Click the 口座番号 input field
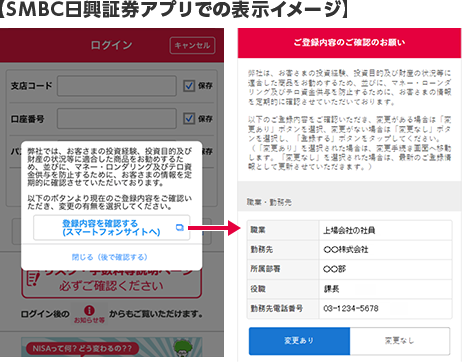 (x=117, y=118)
